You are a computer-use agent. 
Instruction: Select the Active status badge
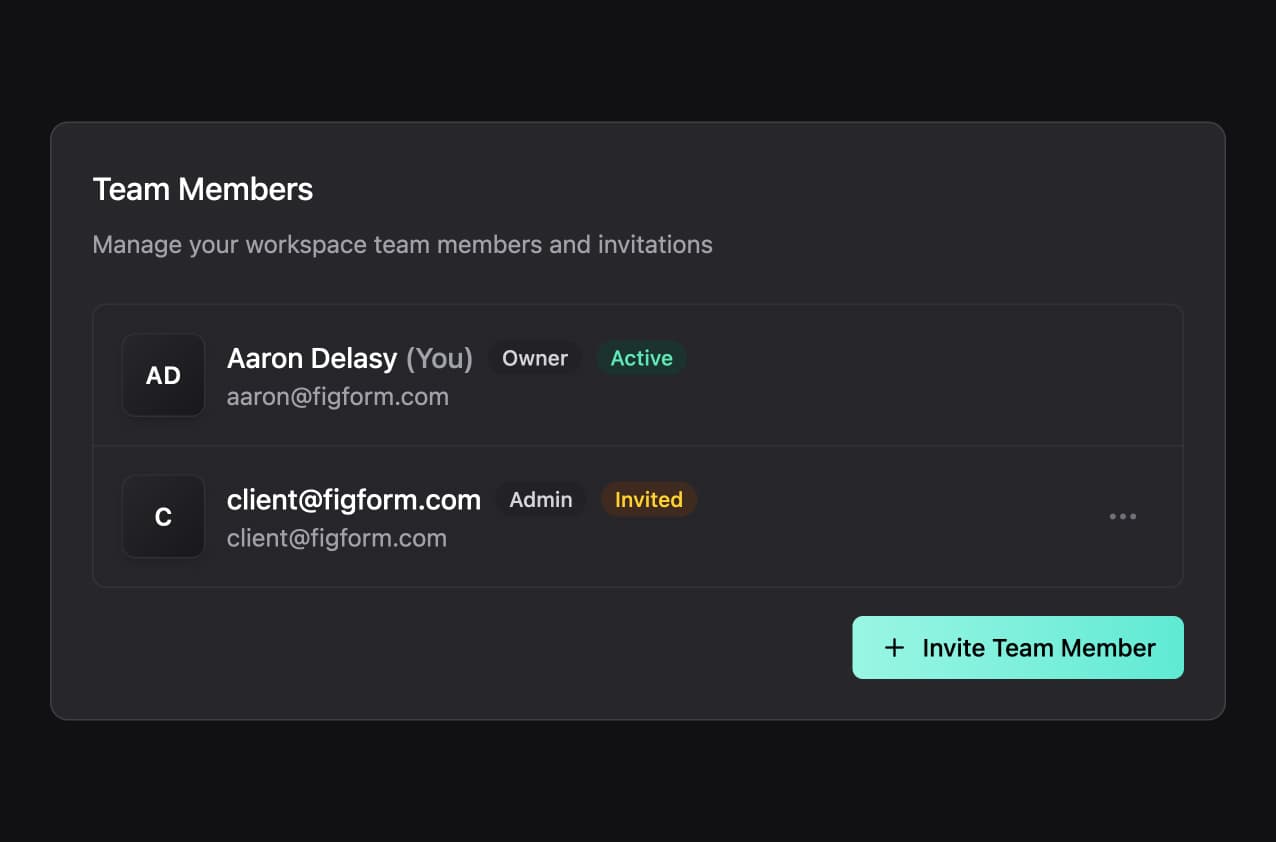pos(641,358)
